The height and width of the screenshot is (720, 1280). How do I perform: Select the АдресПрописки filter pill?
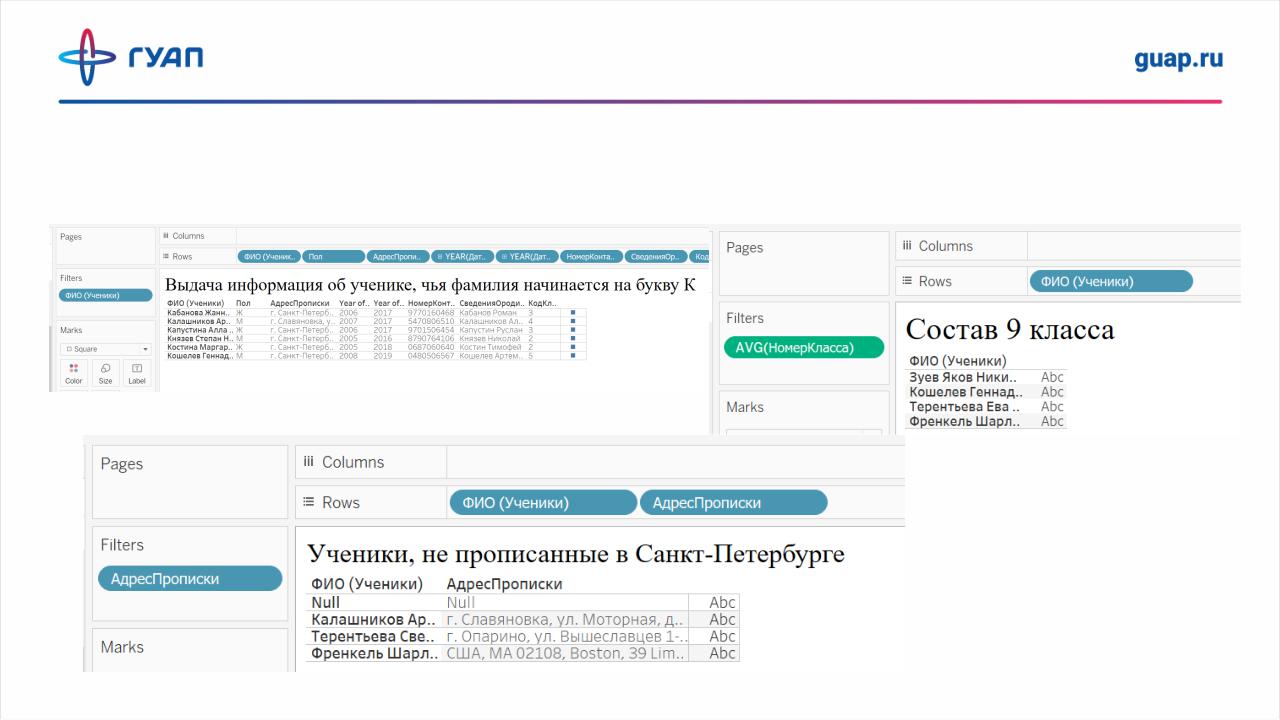pyautogui.click(x=189, y=578)
